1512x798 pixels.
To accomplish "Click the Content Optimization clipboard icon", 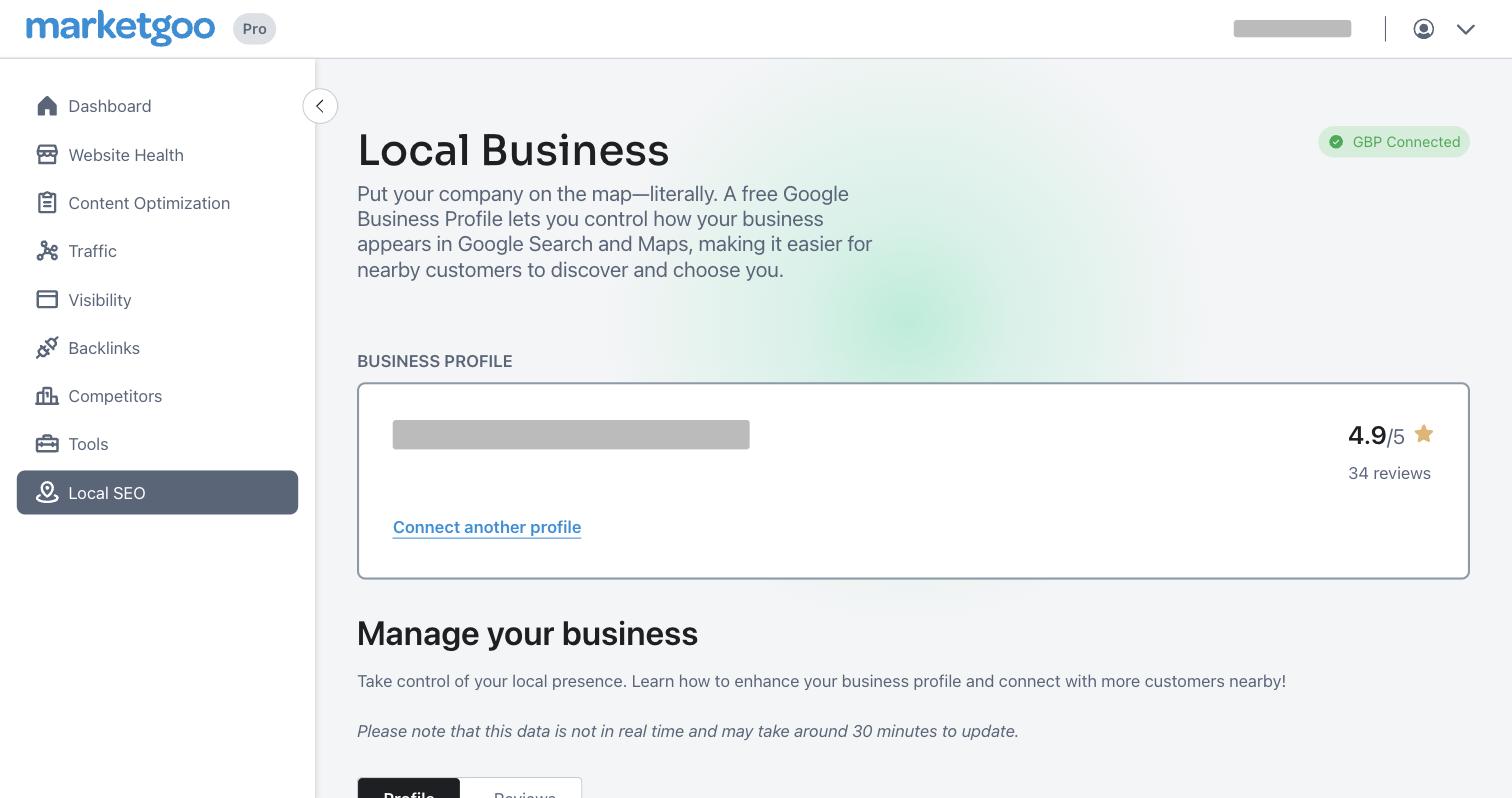I will [47, 203].
